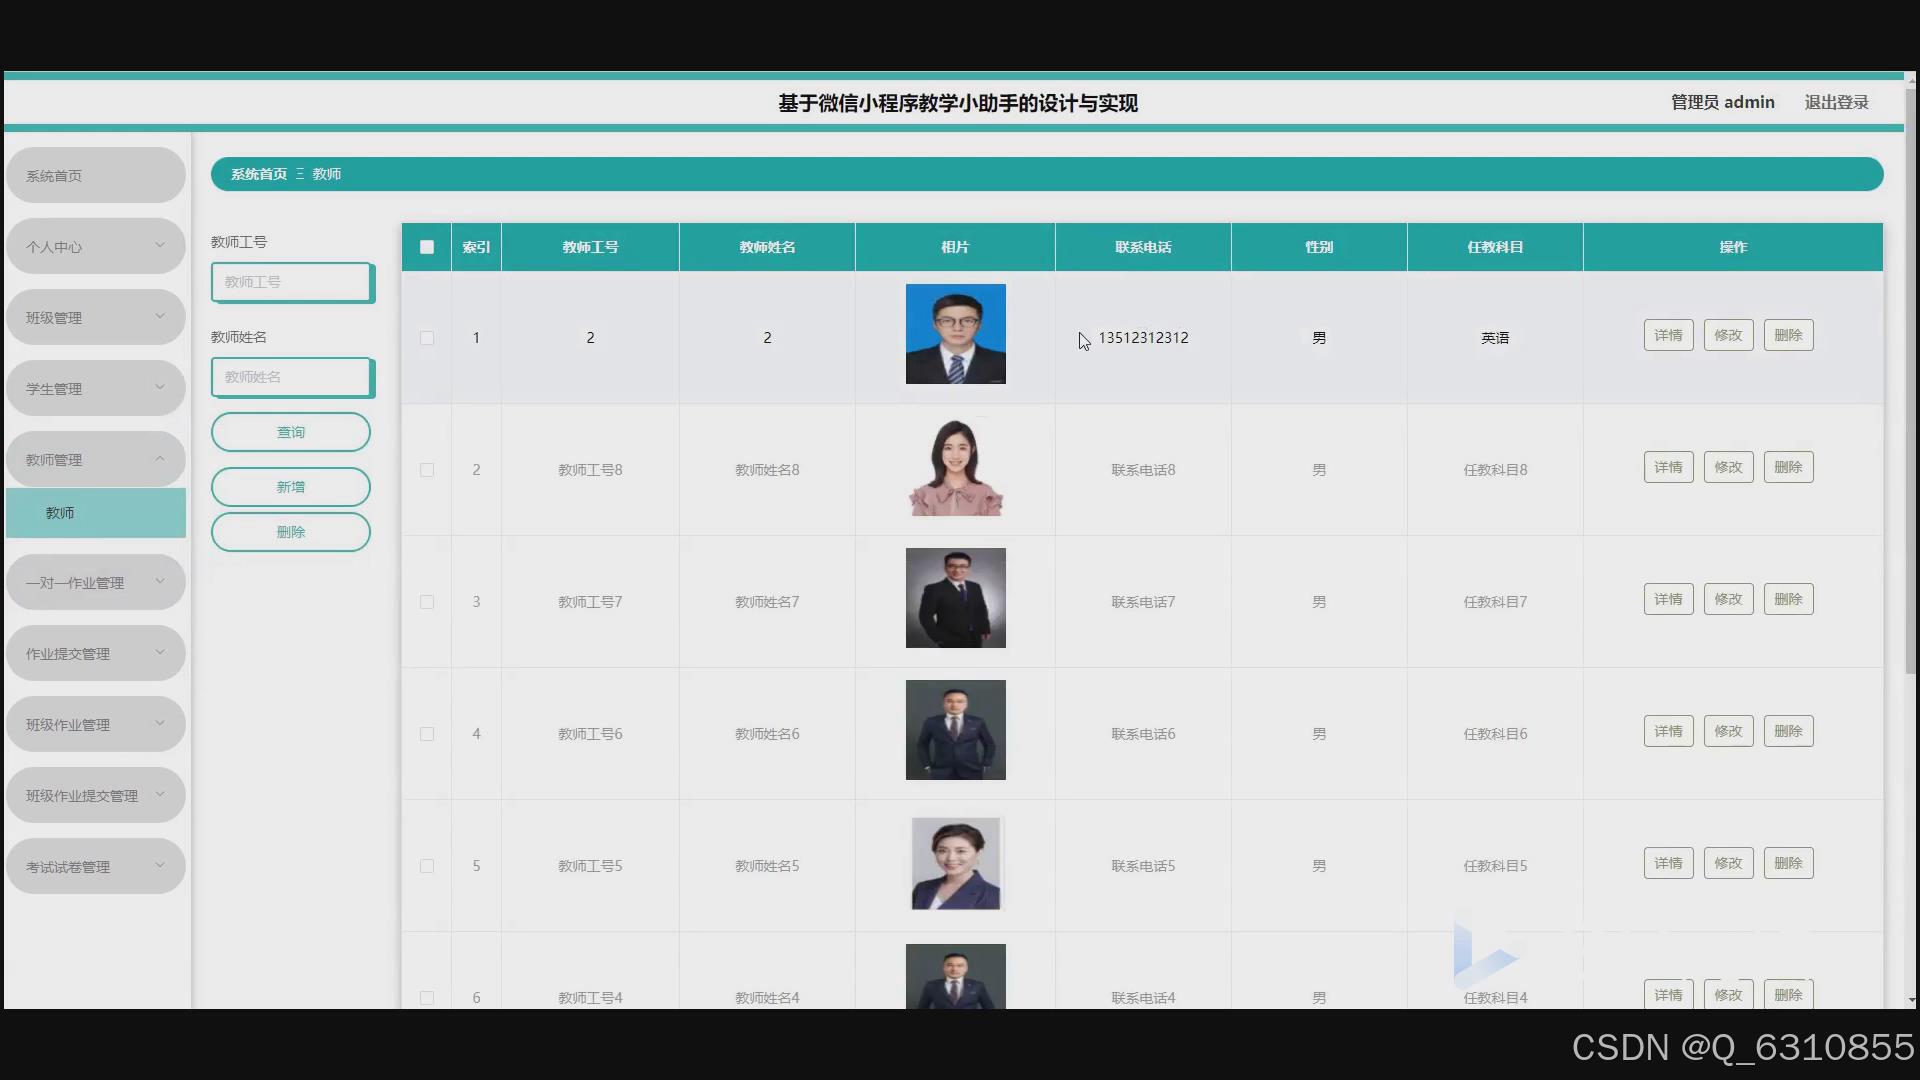1920x1080 pixels.
Task: Tick the select-all checkbox in table header
Action: pyautogui.click(x=427, y=247)
